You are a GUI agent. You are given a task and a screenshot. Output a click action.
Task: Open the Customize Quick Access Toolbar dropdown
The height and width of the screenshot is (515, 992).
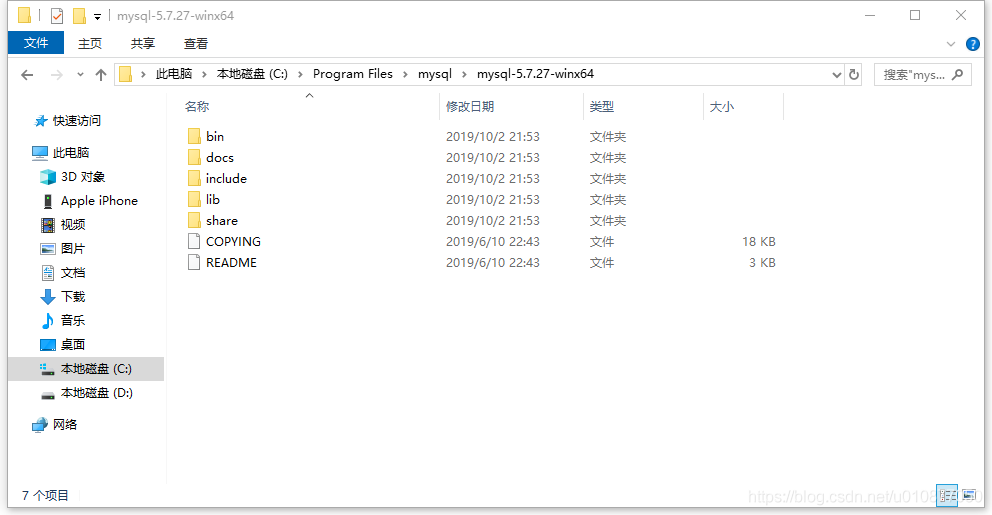tap(97, 16)
